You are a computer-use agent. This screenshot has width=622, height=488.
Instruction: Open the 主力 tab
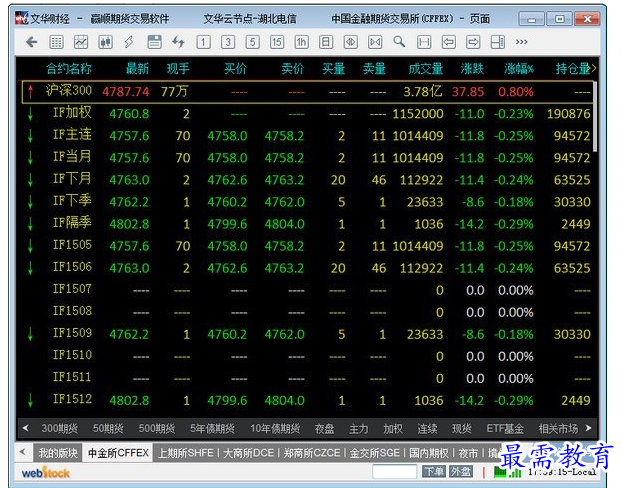click(x=359, y=428)
